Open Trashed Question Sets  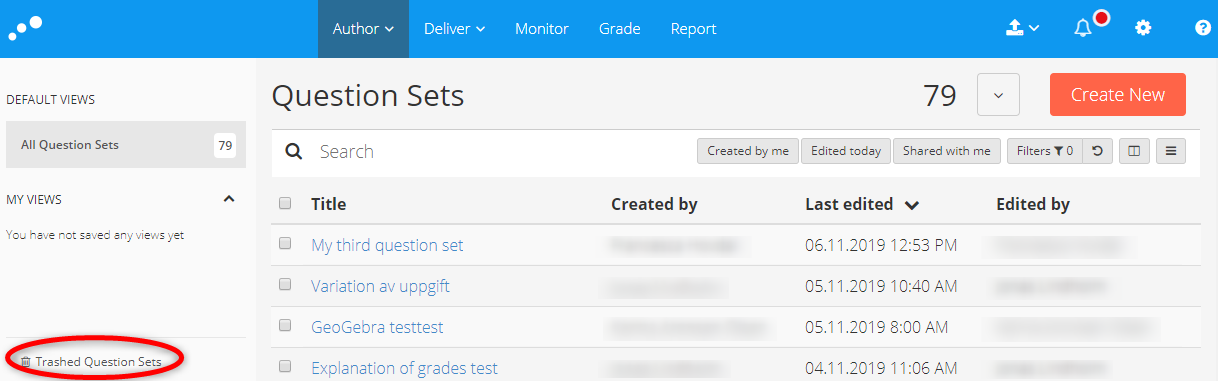click(x=91, y=361)
